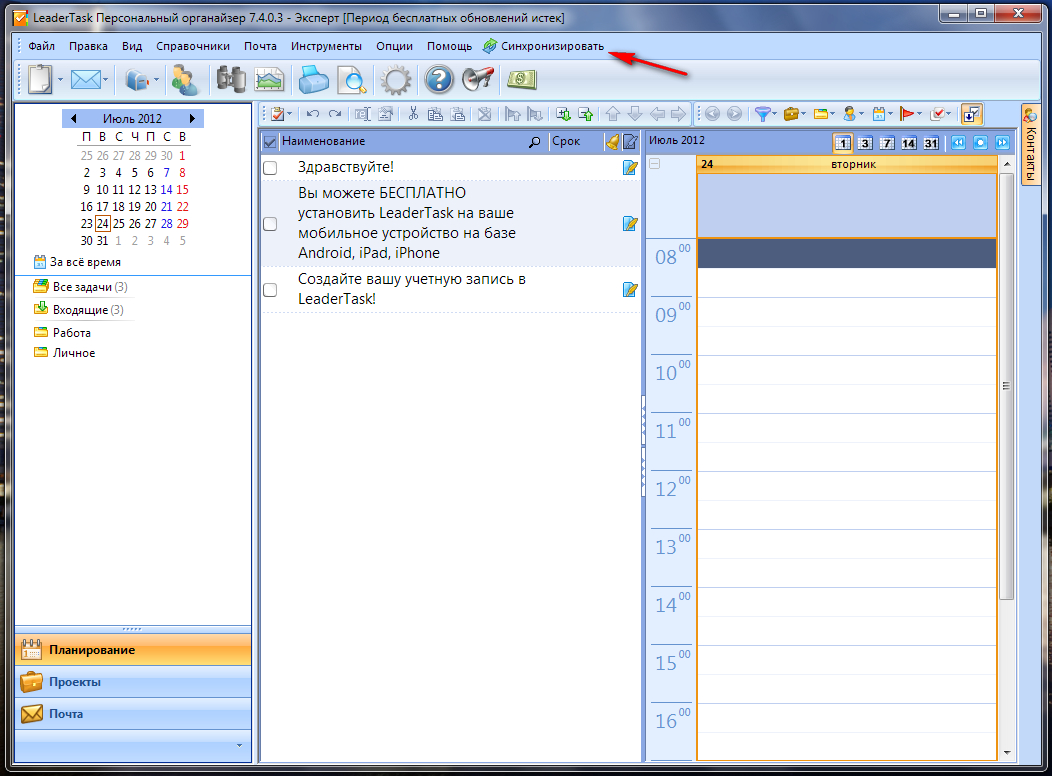Open the Инструменты menu
1052x776 pixels.
tap(326, 46)
